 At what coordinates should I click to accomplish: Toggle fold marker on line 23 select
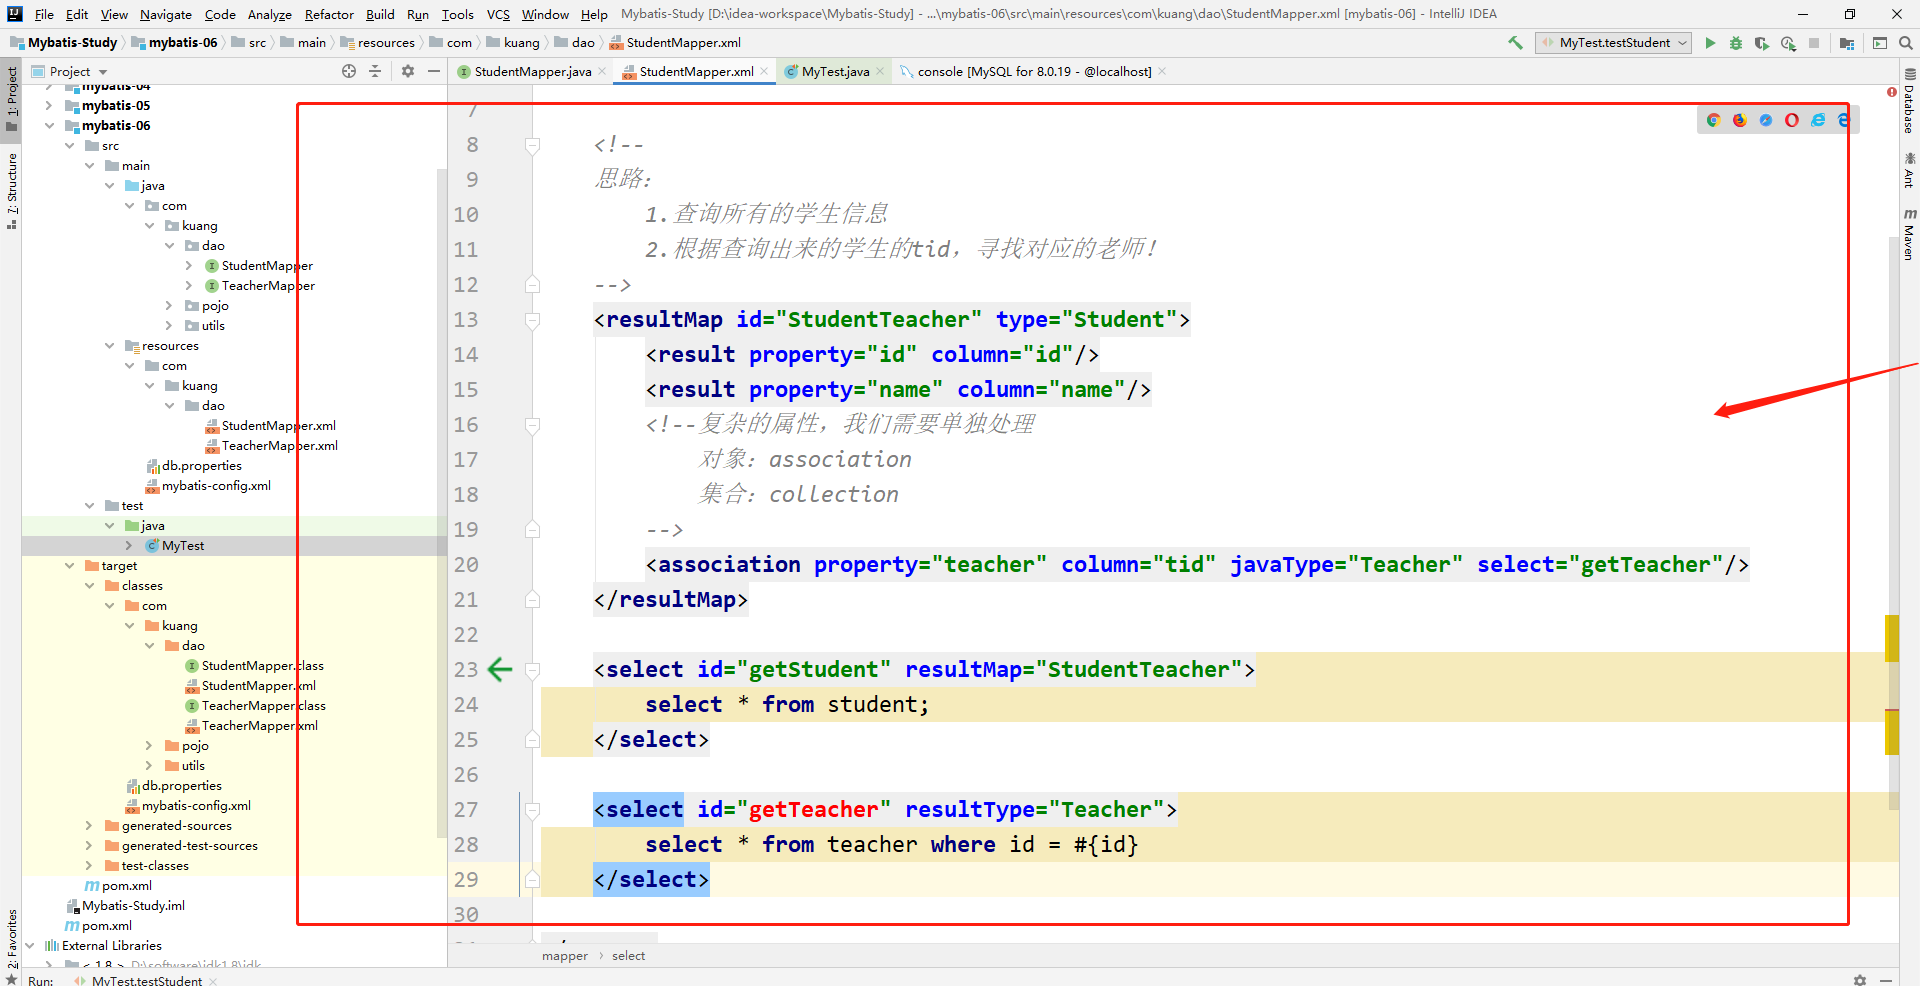[532, 671]
